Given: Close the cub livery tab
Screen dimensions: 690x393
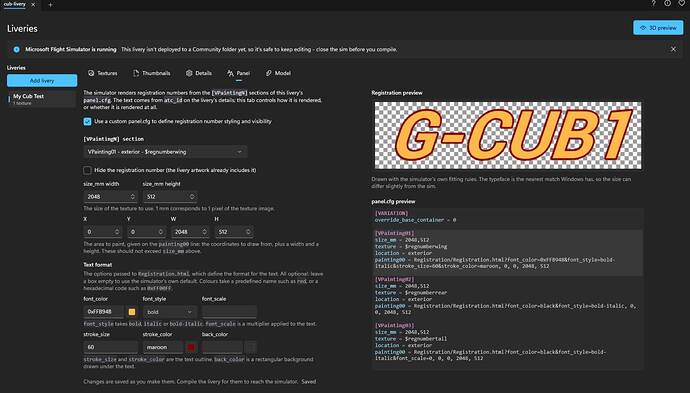Looking at the screenshot, I should coord(33,4).
